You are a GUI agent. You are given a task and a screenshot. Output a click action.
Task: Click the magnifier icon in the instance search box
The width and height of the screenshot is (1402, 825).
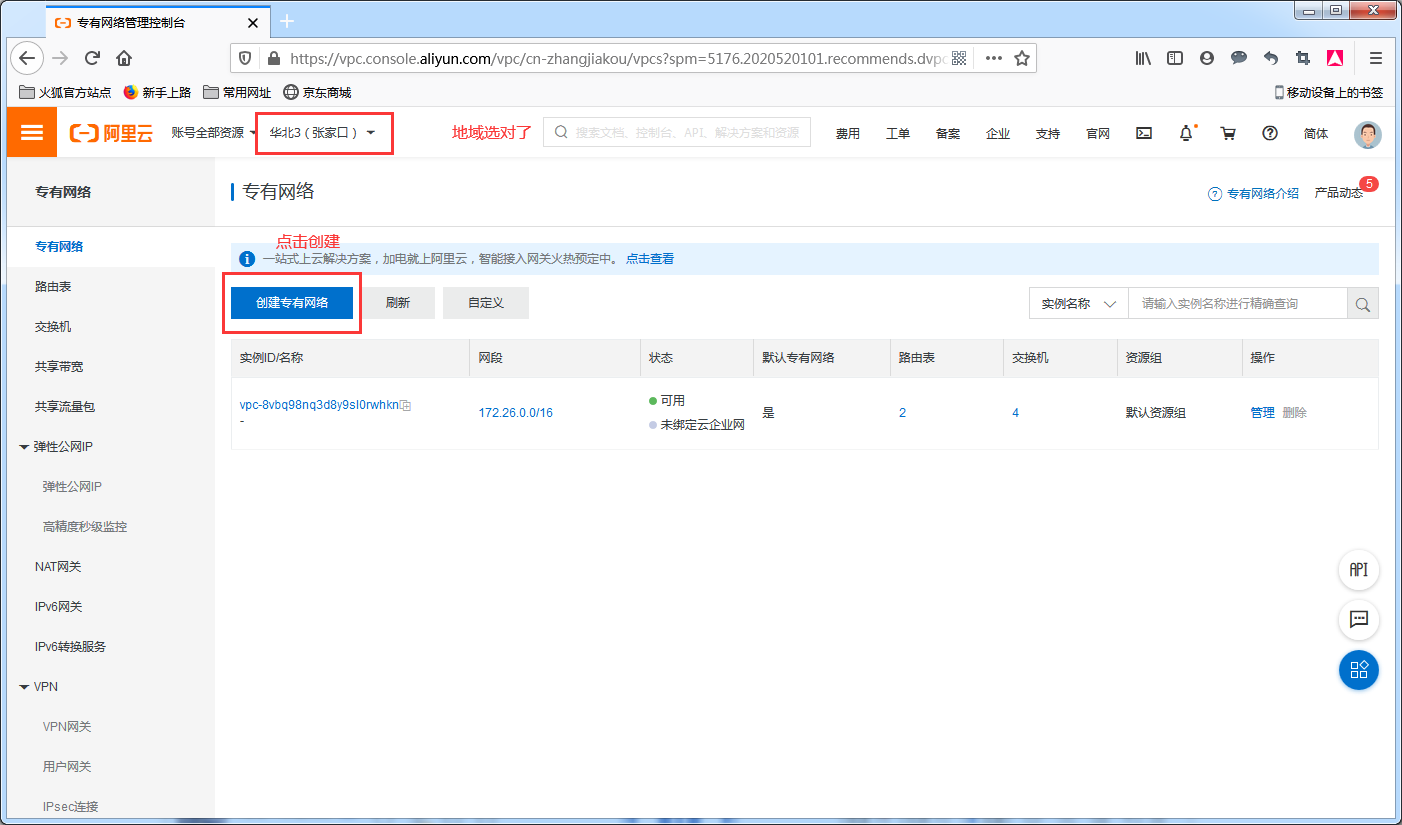[1362, 303]
